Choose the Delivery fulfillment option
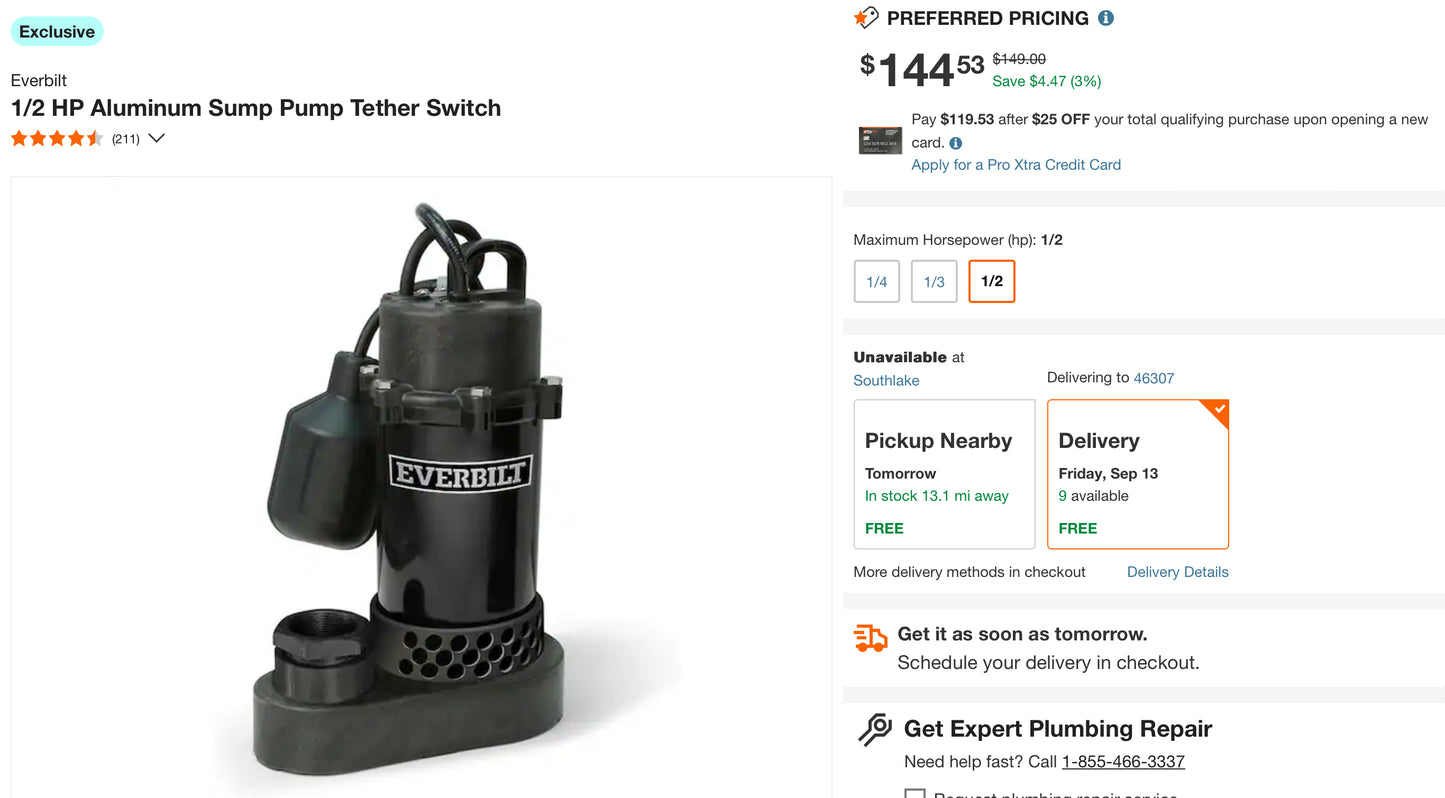This screenshot has width=1445, height=798. pos(1138,475)
